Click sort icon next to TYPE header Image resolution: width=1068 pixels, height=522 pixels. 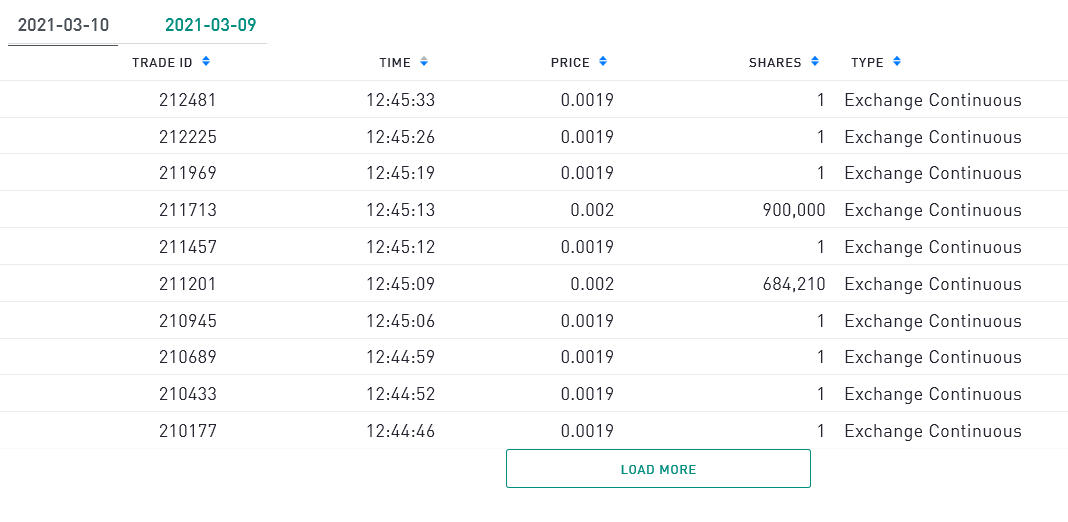pos(897,62)
